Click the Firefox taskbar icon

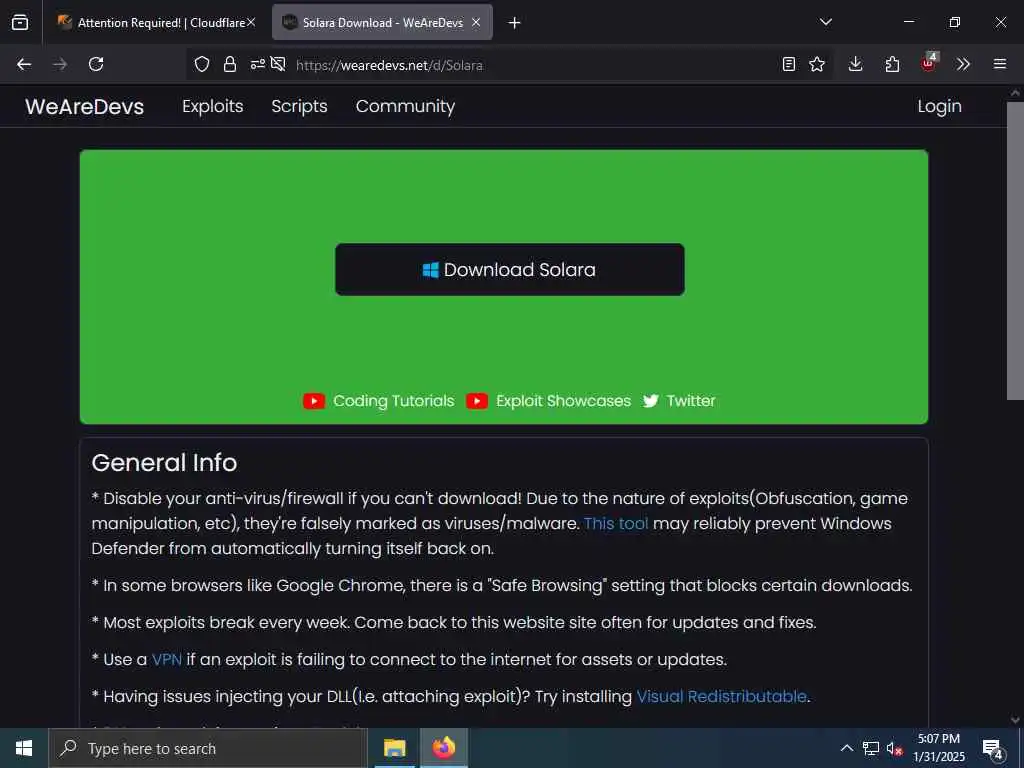[443, 748]
